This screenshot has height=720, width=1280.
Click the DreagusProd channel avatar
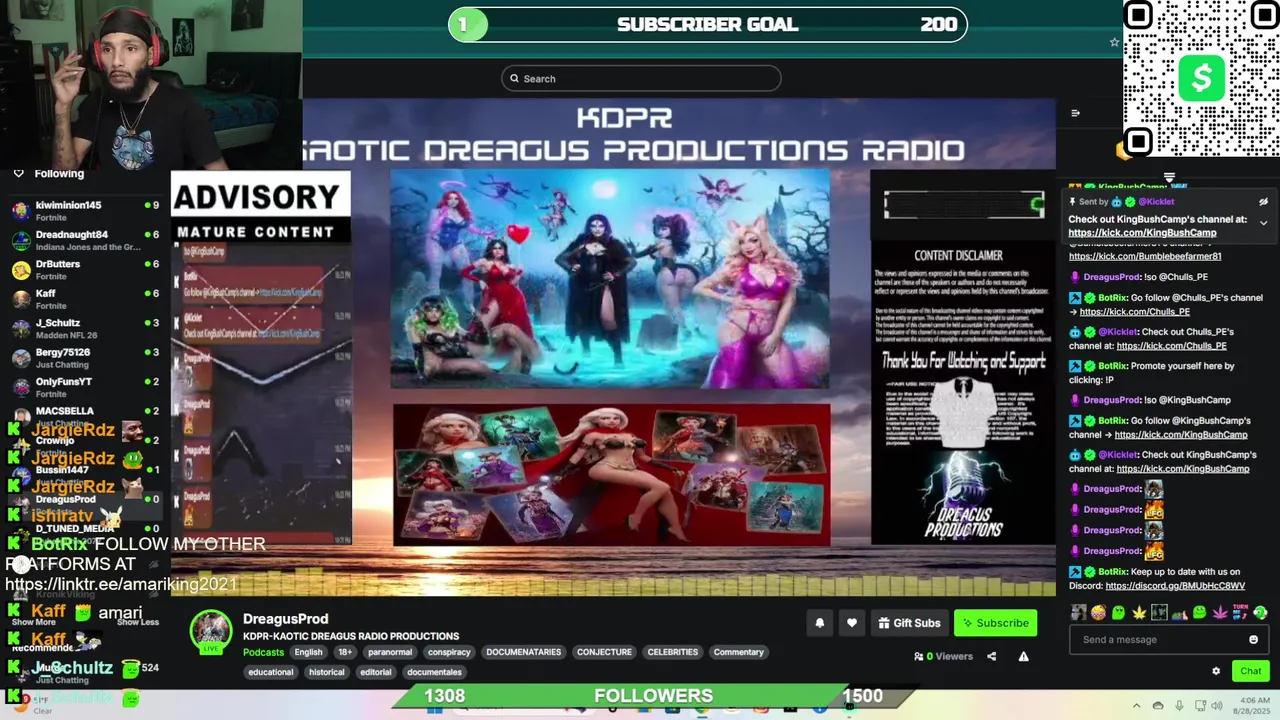pyautogui.click(x=211, y=631)
